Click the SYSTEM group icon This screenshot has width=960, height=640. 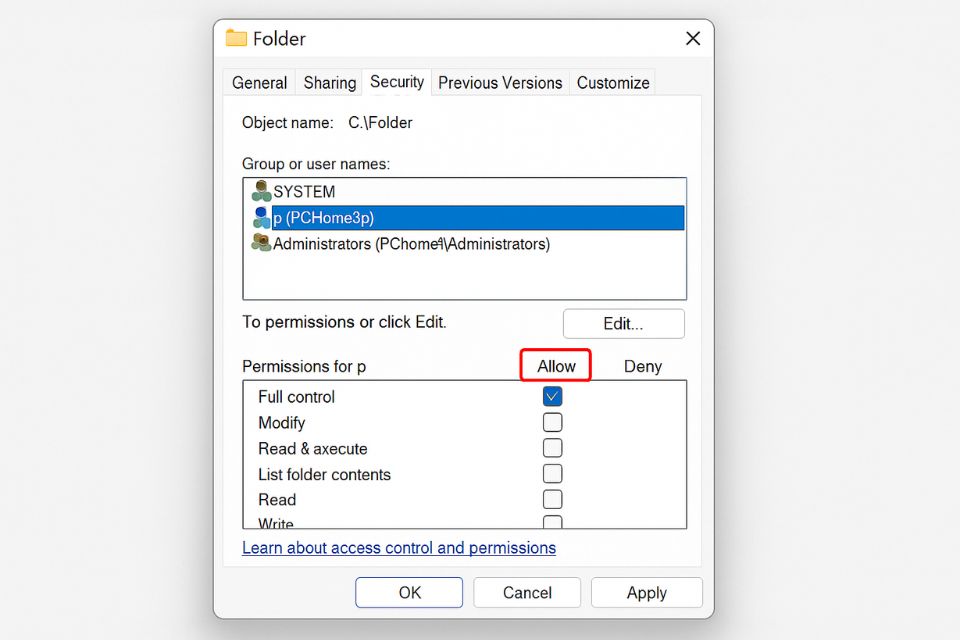pos(261,191)
